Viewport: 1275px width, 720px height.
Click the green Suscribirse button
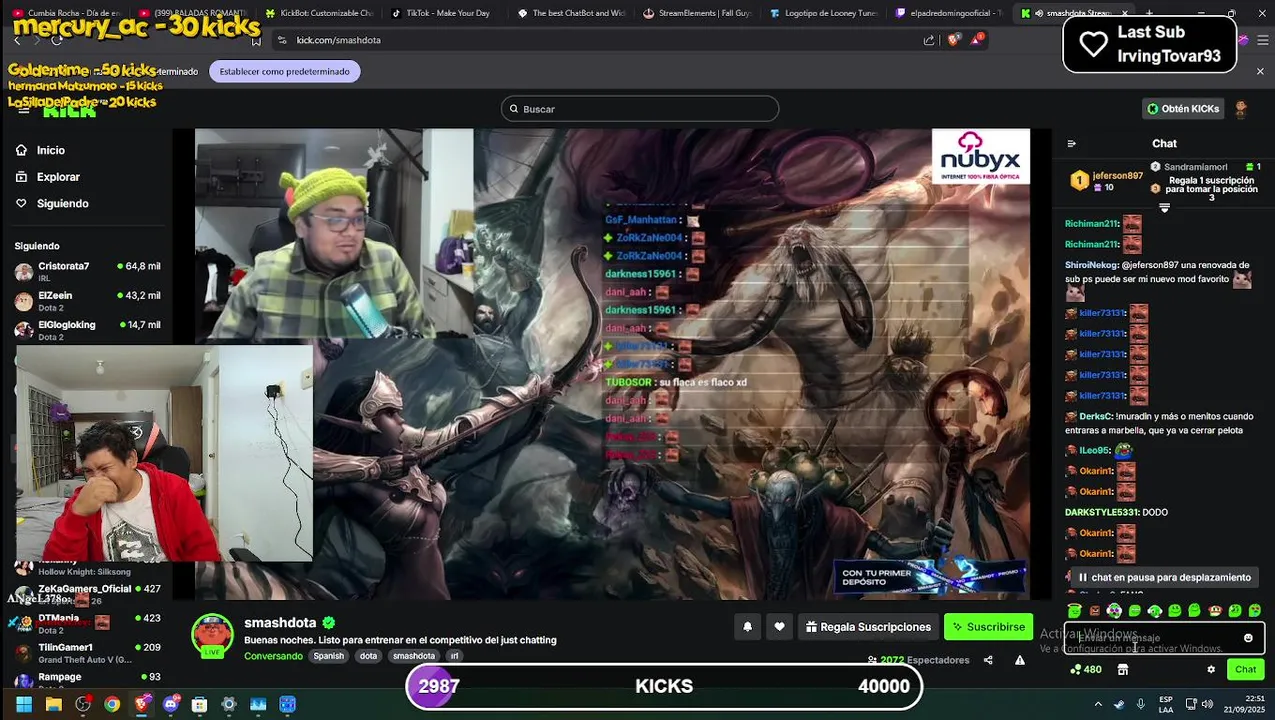988,627
